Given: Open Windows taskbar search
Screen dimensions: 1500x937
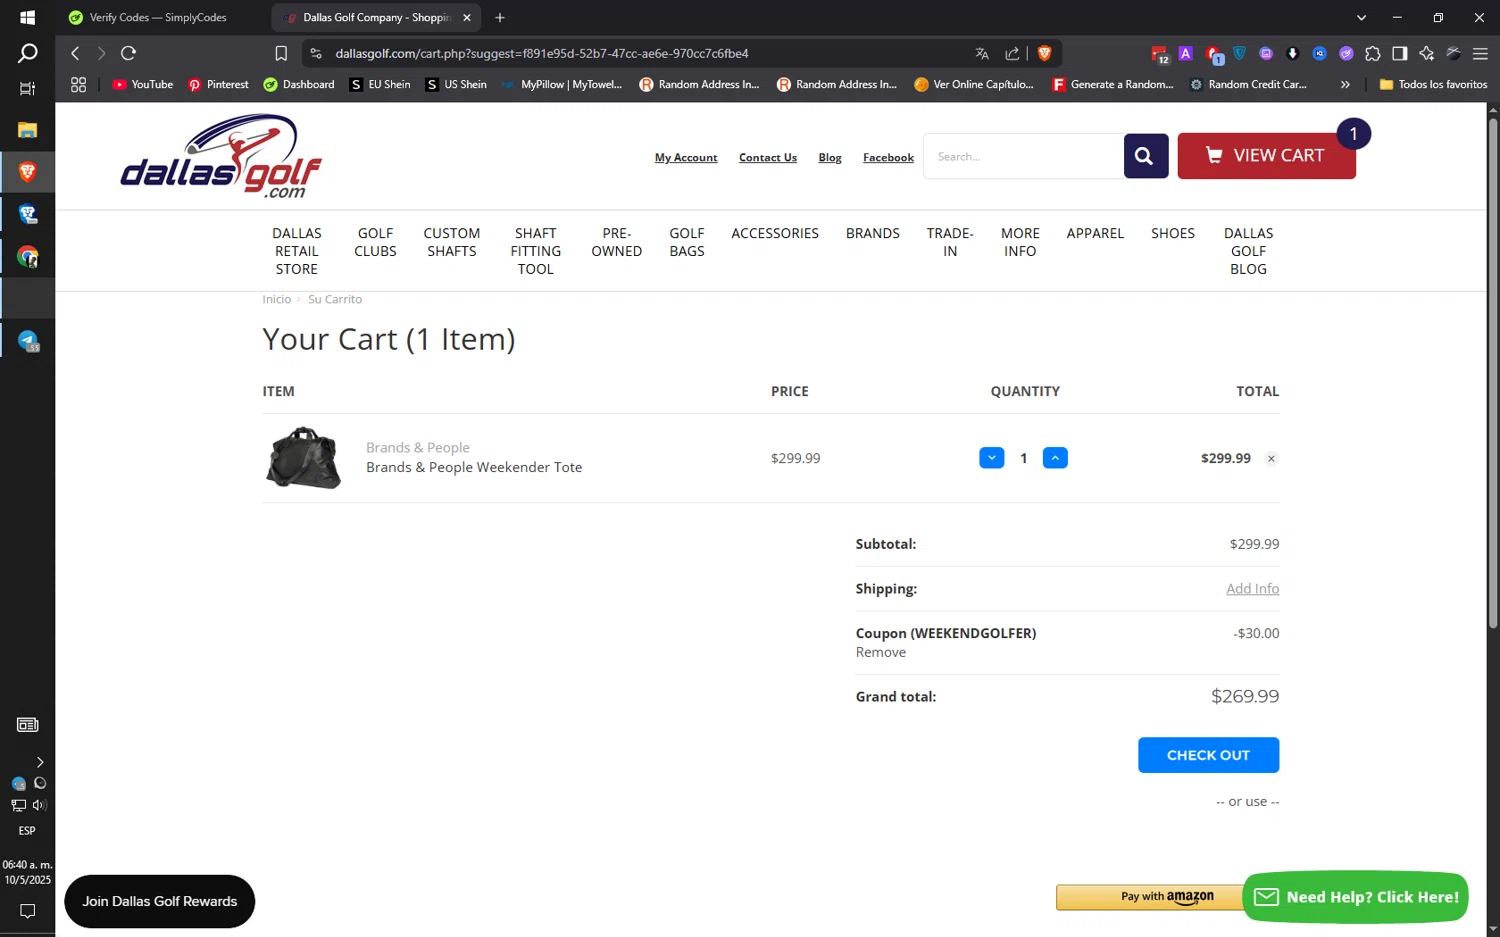Looking at the screenshot, I should (27, 53).
